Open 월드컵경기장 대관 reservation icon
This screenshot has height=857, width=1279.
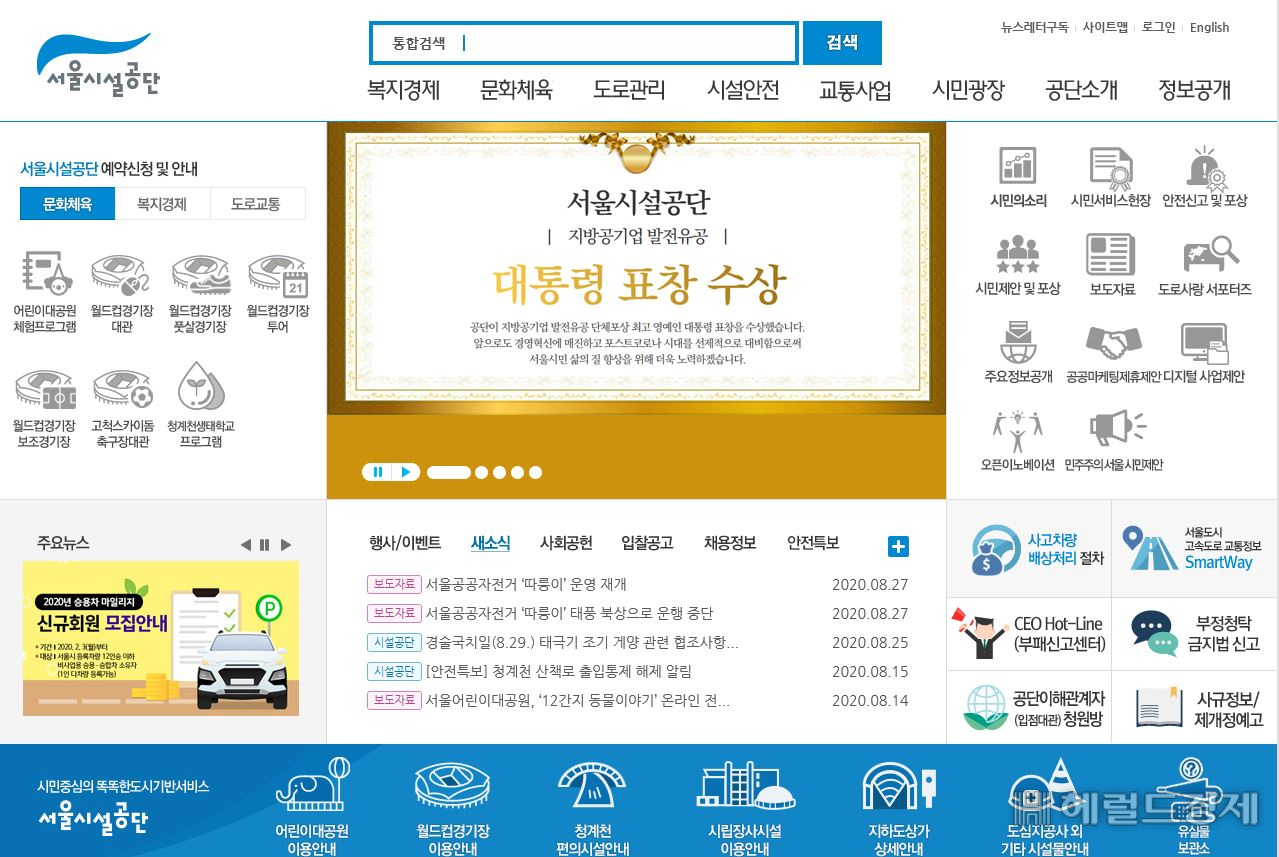[x=121, y=274]
